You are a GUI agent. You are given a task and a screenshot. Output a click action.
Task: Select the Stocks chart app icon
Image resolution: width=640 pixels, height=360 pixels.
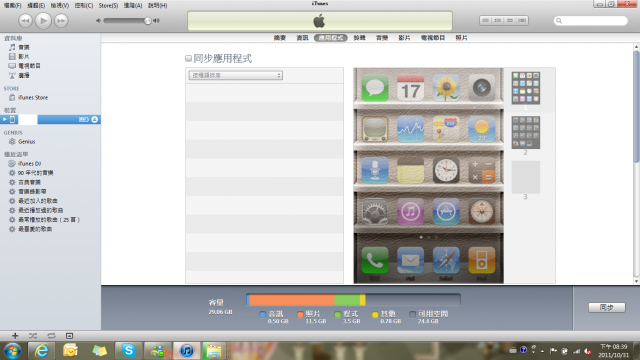click(x=410, y=129)
